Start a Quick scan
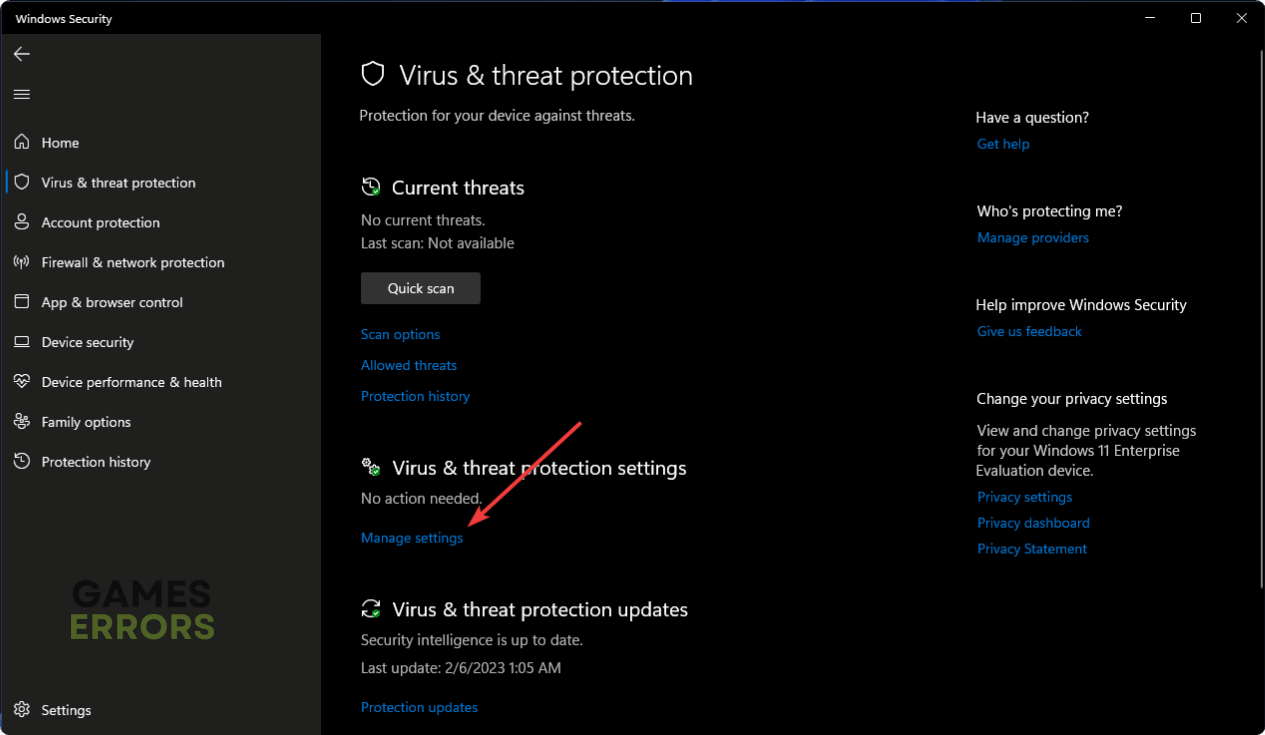This screenshot has height=735, width=1265. coord(421,288)
